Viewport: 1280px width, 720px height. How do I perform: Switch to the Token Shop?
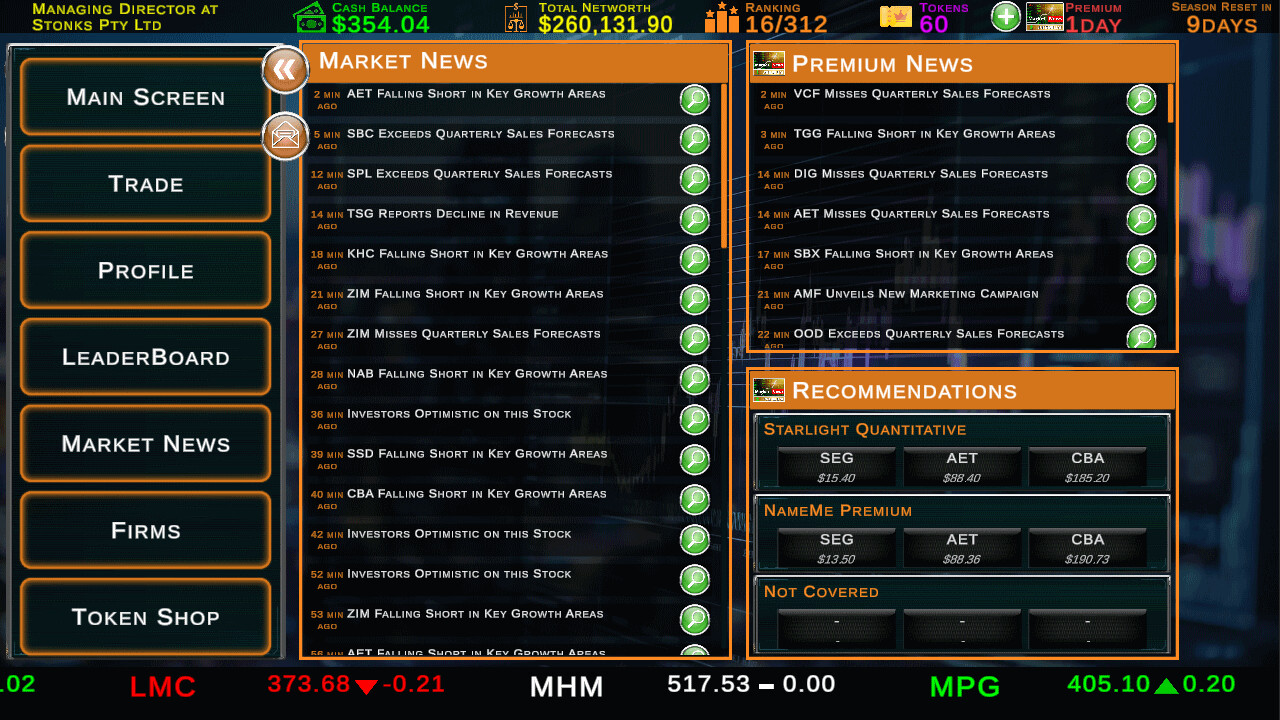(x=144, y=617)
